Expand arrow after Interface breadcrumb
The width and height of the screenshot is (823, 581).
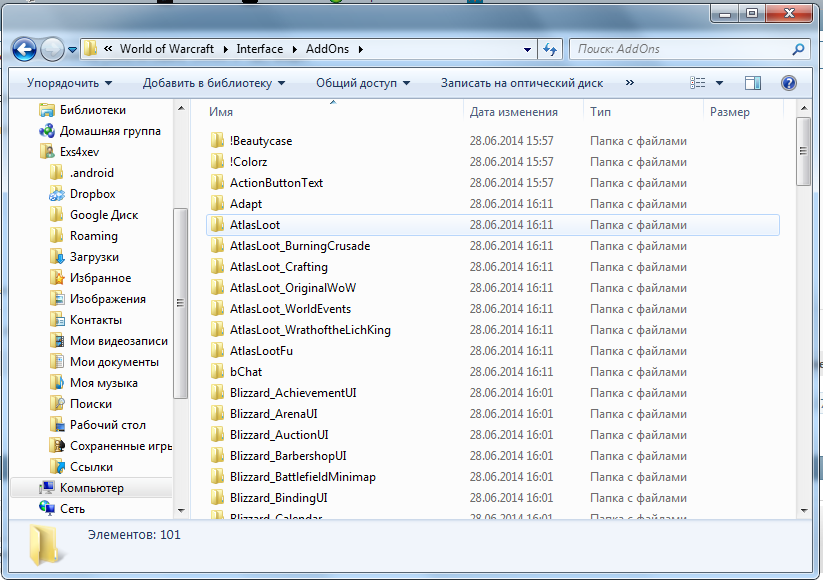(294, 49)
